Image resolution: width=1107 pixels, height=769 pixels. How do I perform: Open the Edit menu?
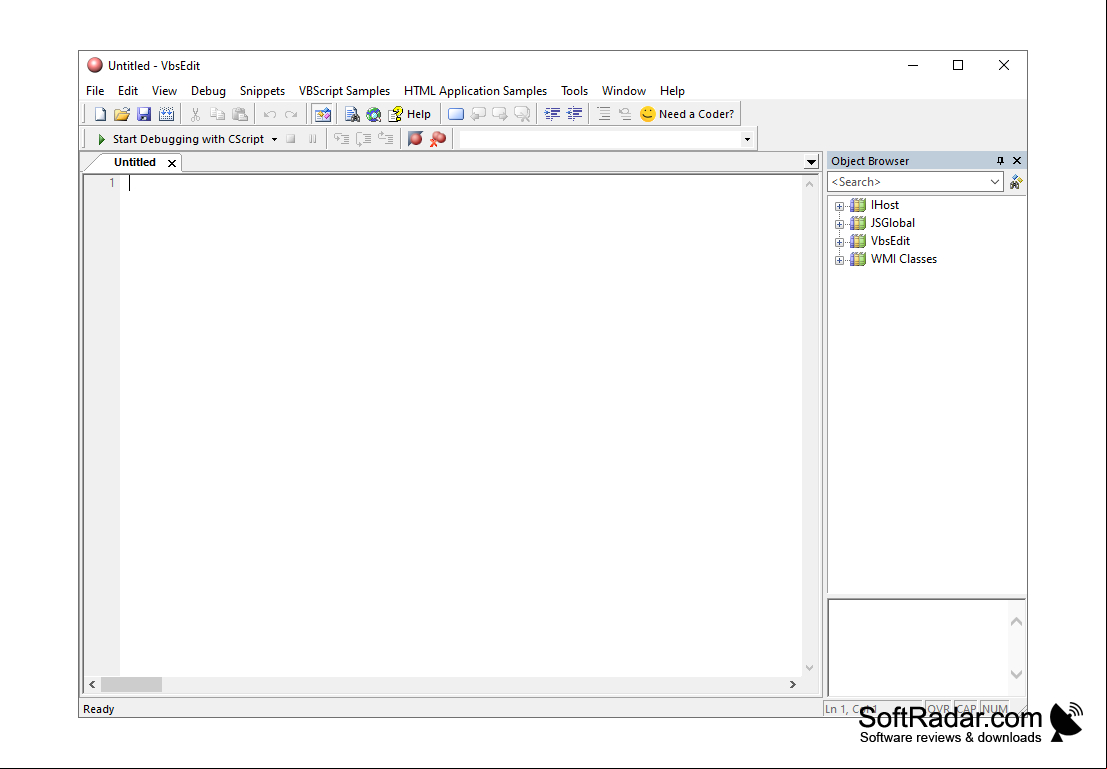coord(128,91)
